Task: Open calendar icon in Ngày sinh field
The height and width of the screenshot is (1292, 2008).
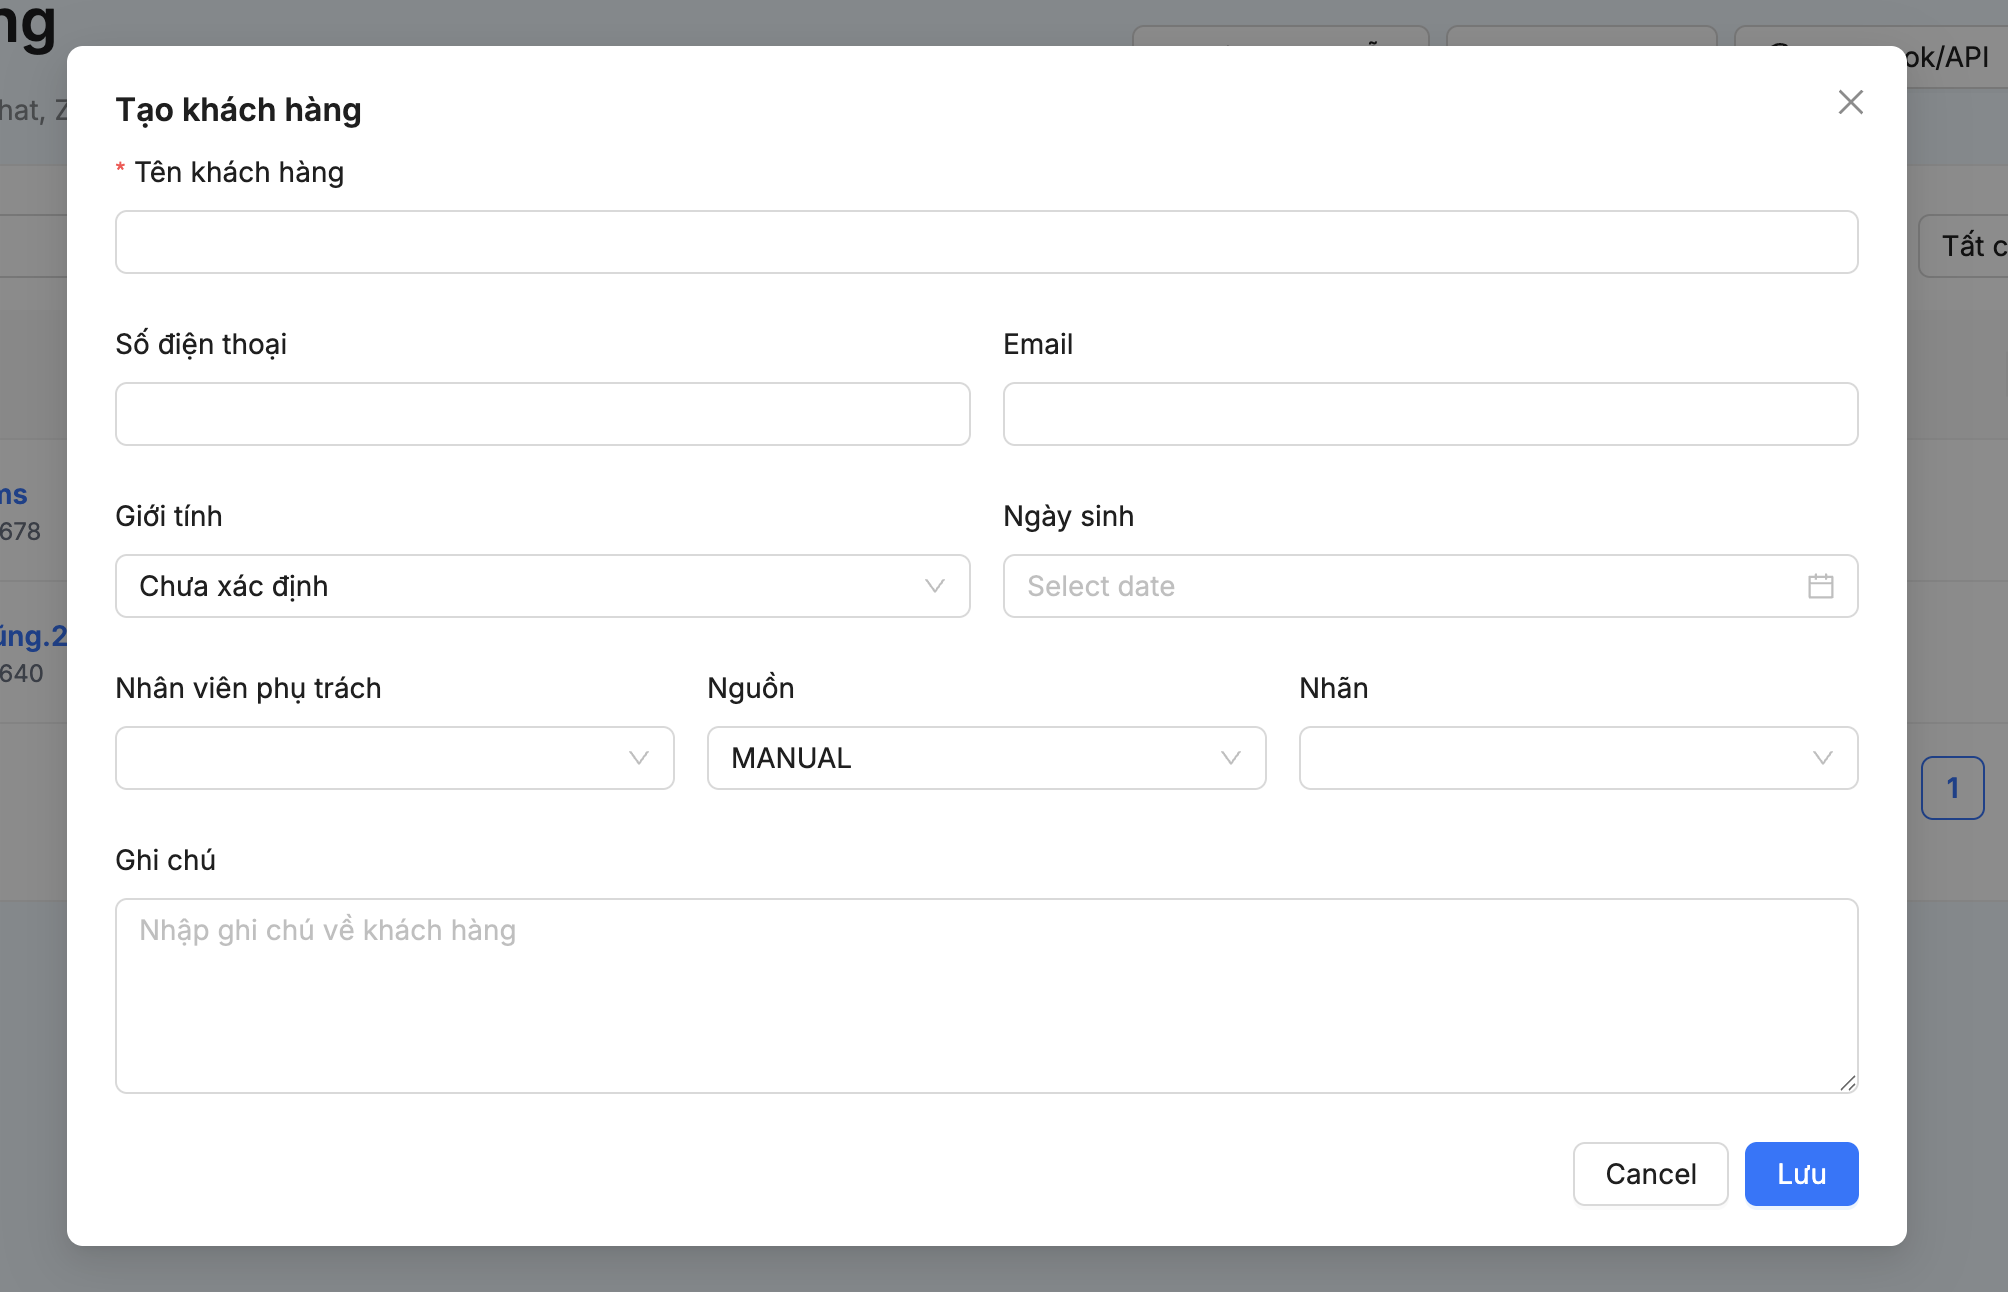Action: pos(1820,586)
